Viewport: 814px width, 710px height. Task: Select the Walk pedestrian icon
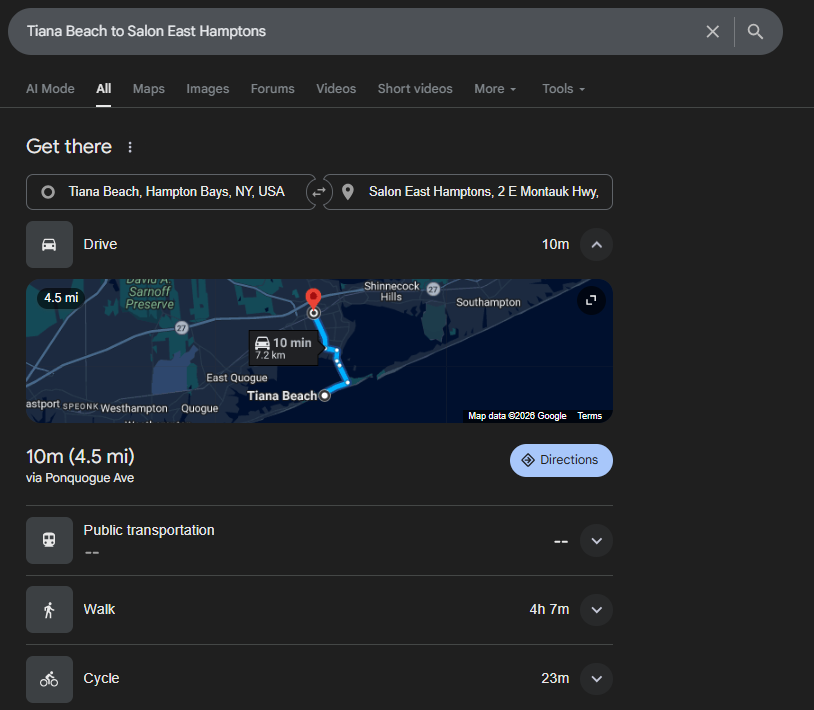click(49, 610)
